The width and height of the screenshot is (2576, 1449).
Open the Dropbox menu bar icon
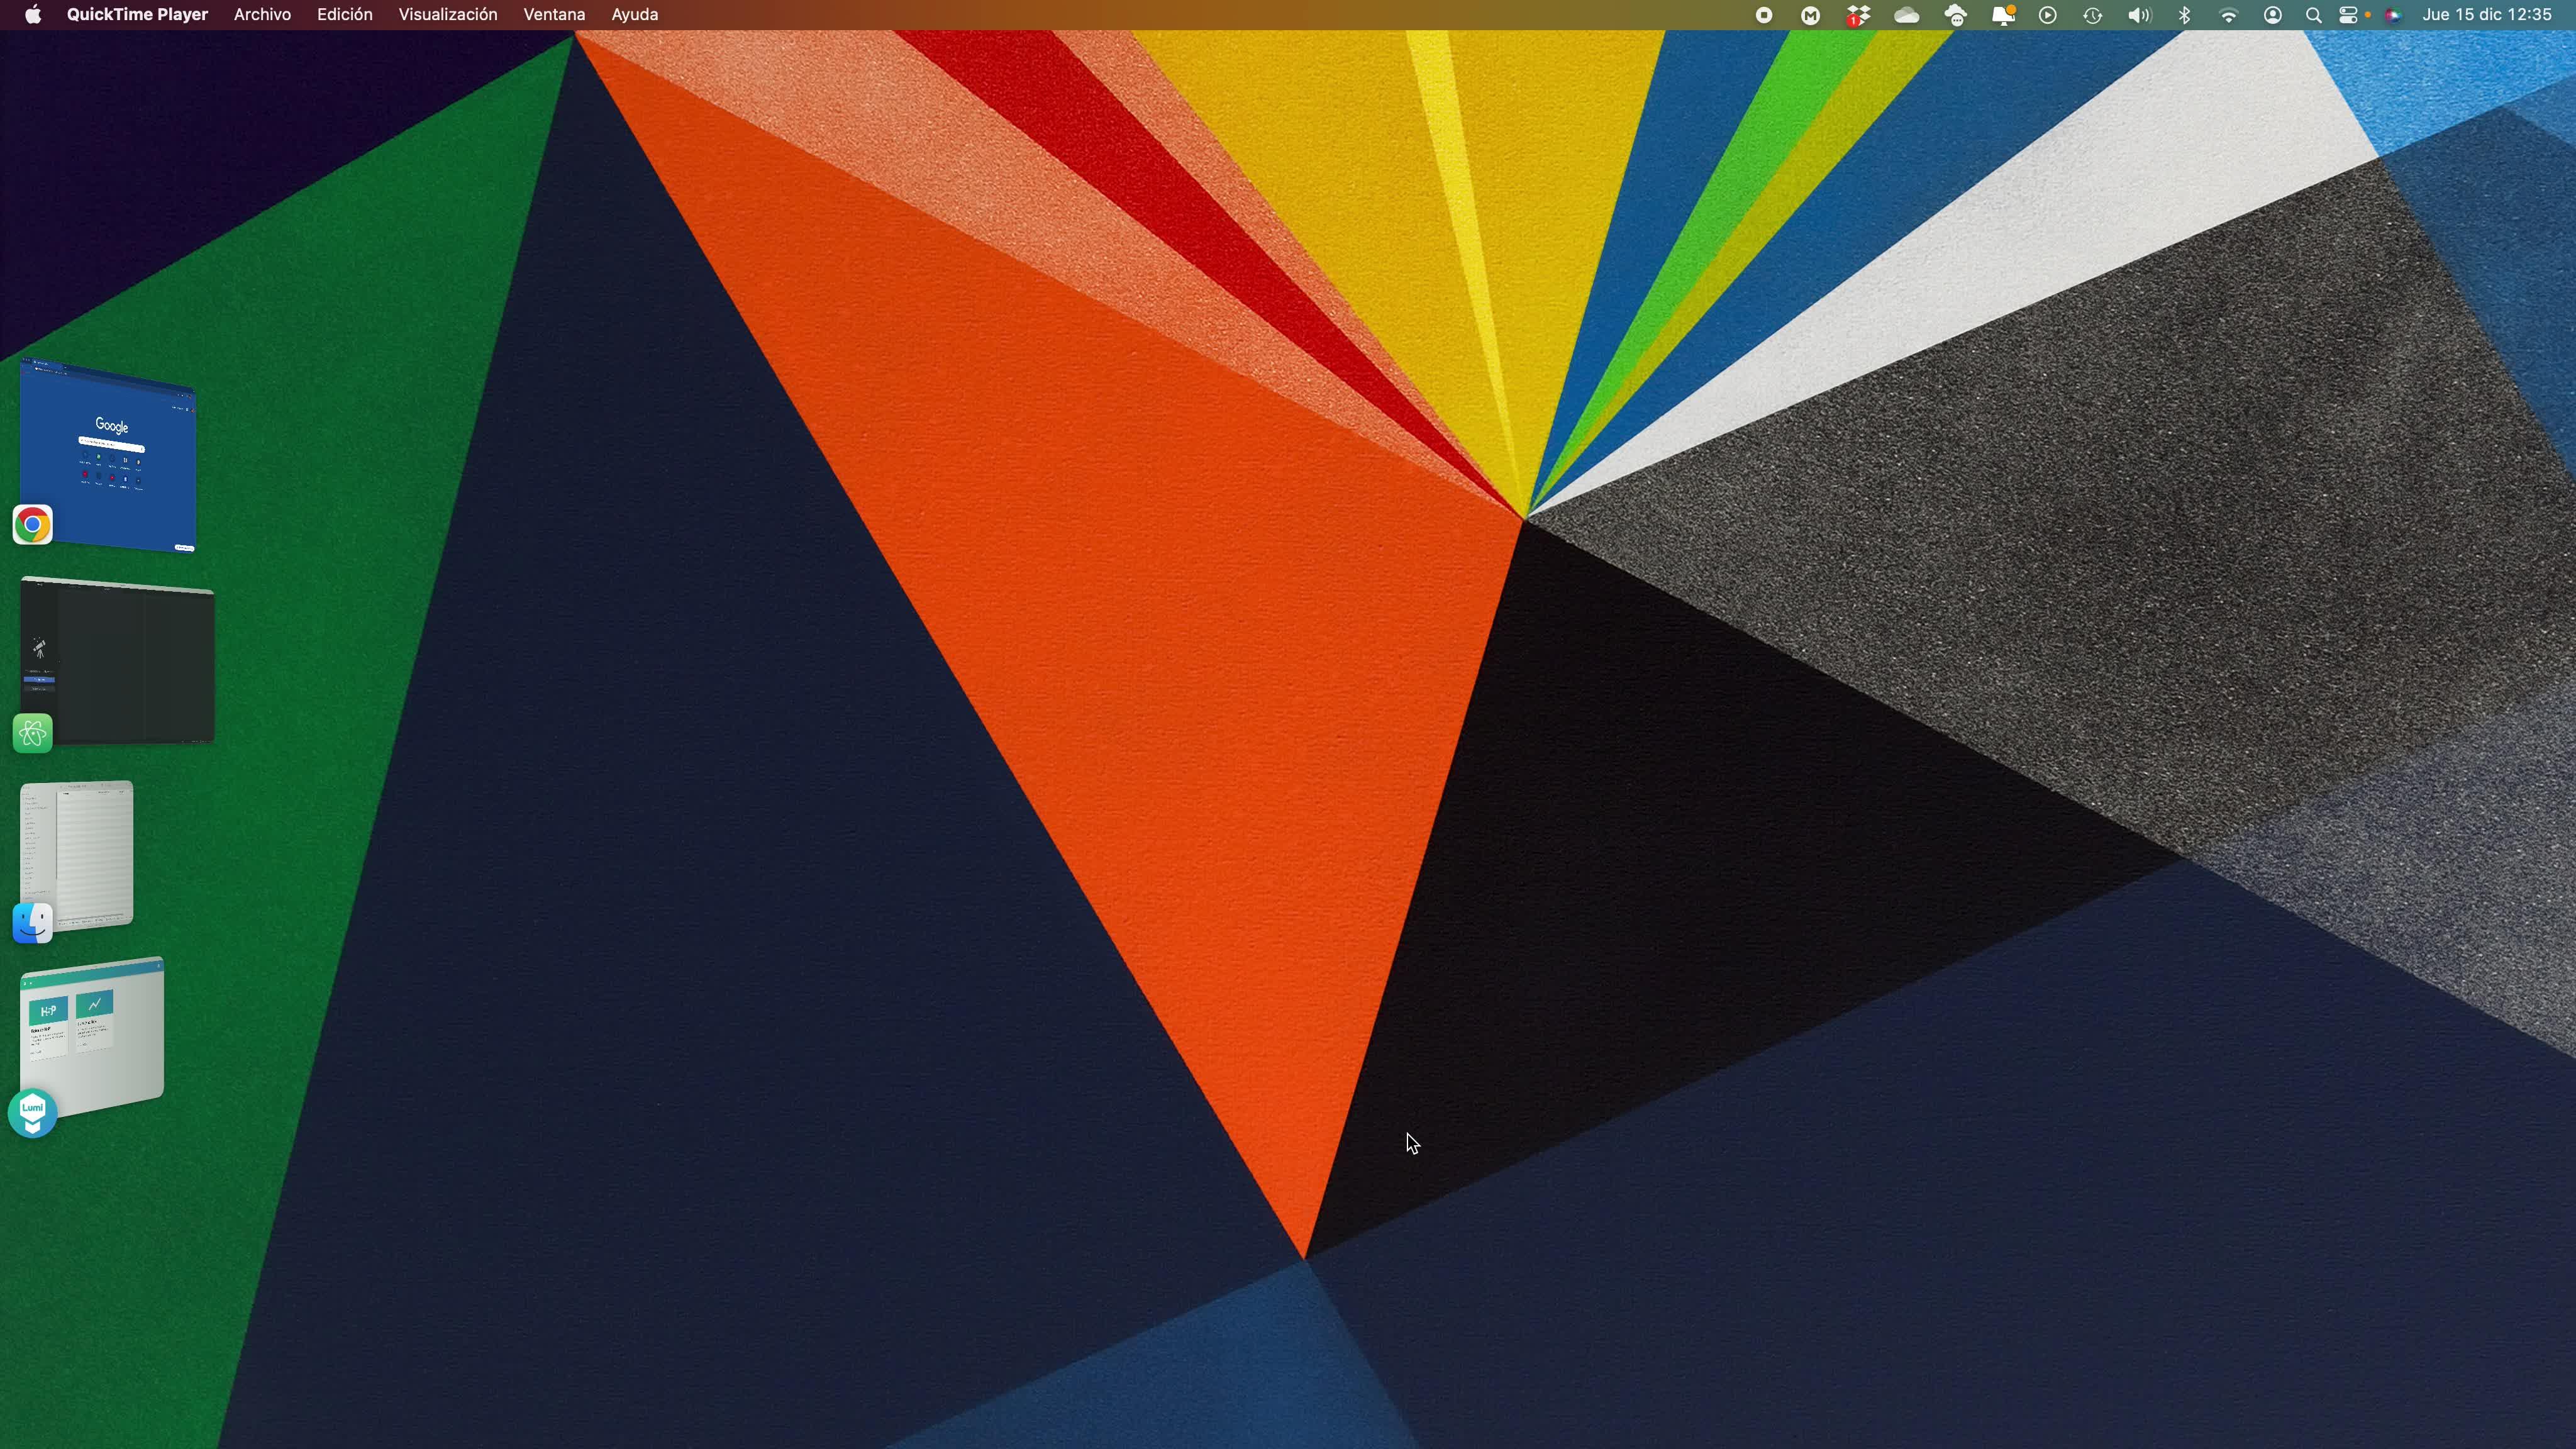(1858, 15)
